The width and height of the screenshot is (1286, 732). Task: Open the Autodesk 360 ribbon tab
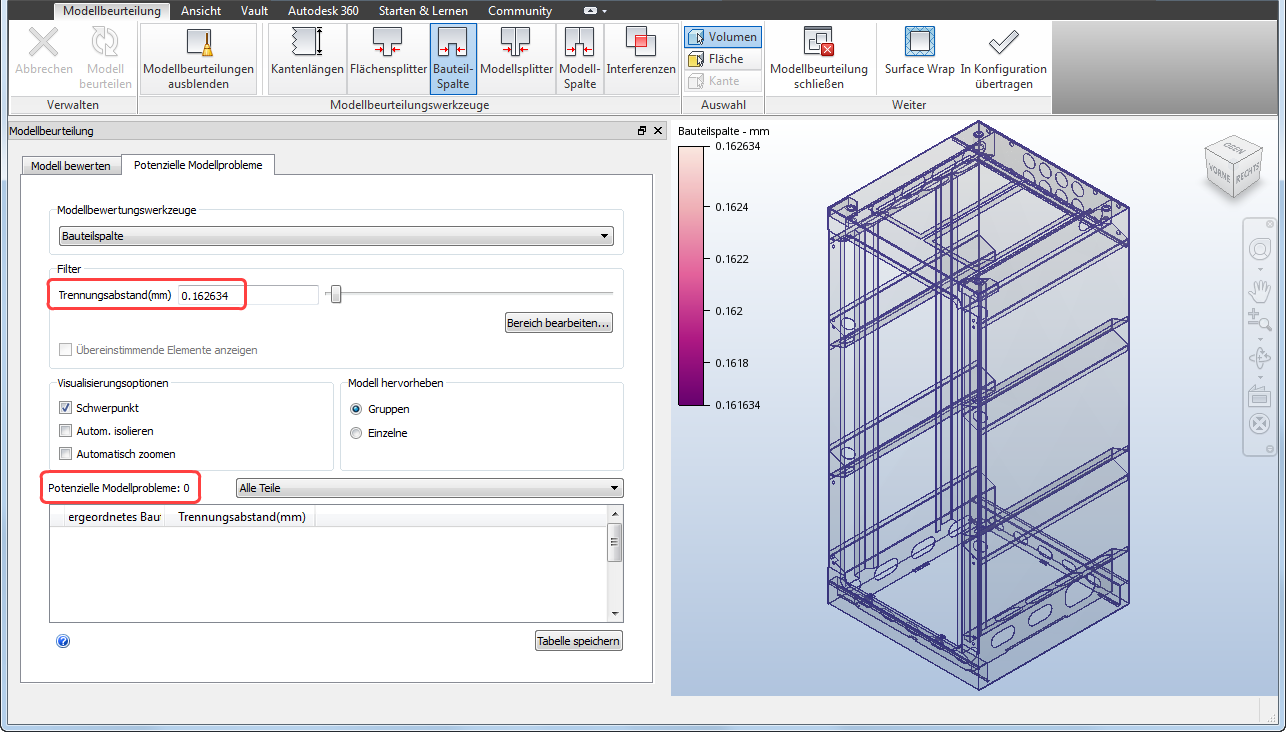pyautogui.click(x=323, y=11)
